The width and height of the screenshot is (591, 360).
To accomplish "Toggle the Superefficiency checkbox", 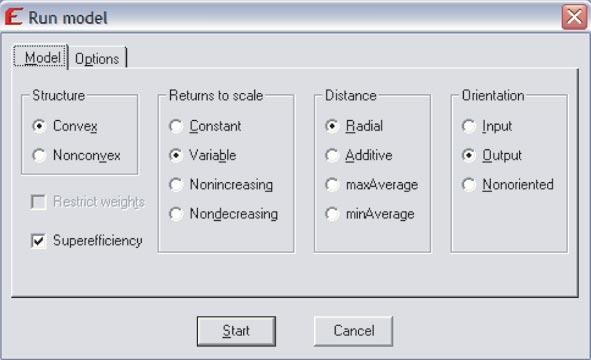I will (x=38, y=241).
